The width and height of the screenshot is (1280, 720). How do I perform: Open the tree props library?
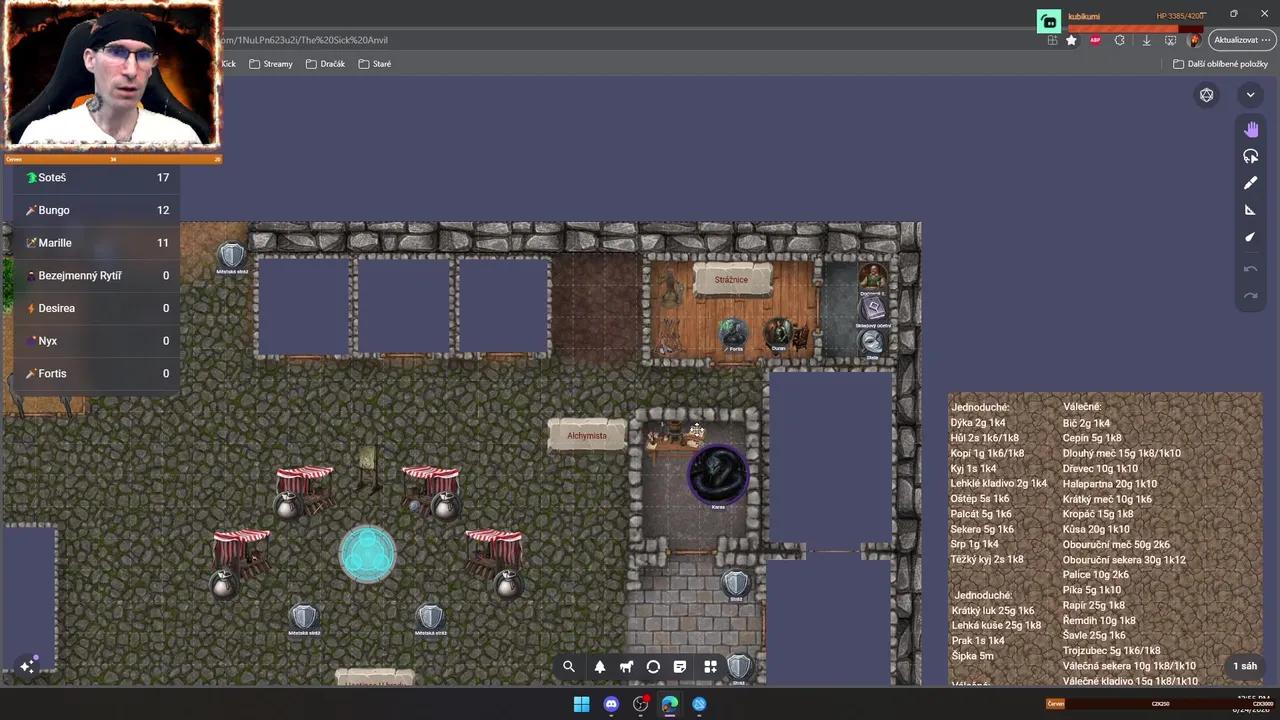[x=600, y=667]
